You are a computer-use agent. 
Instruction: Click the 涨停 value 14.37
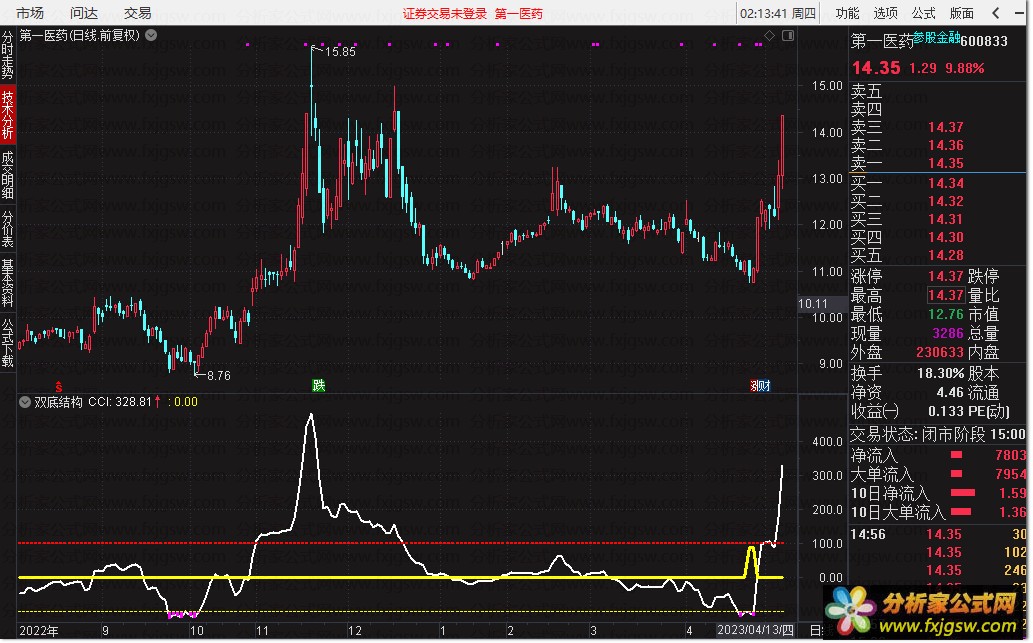point(945,276)
